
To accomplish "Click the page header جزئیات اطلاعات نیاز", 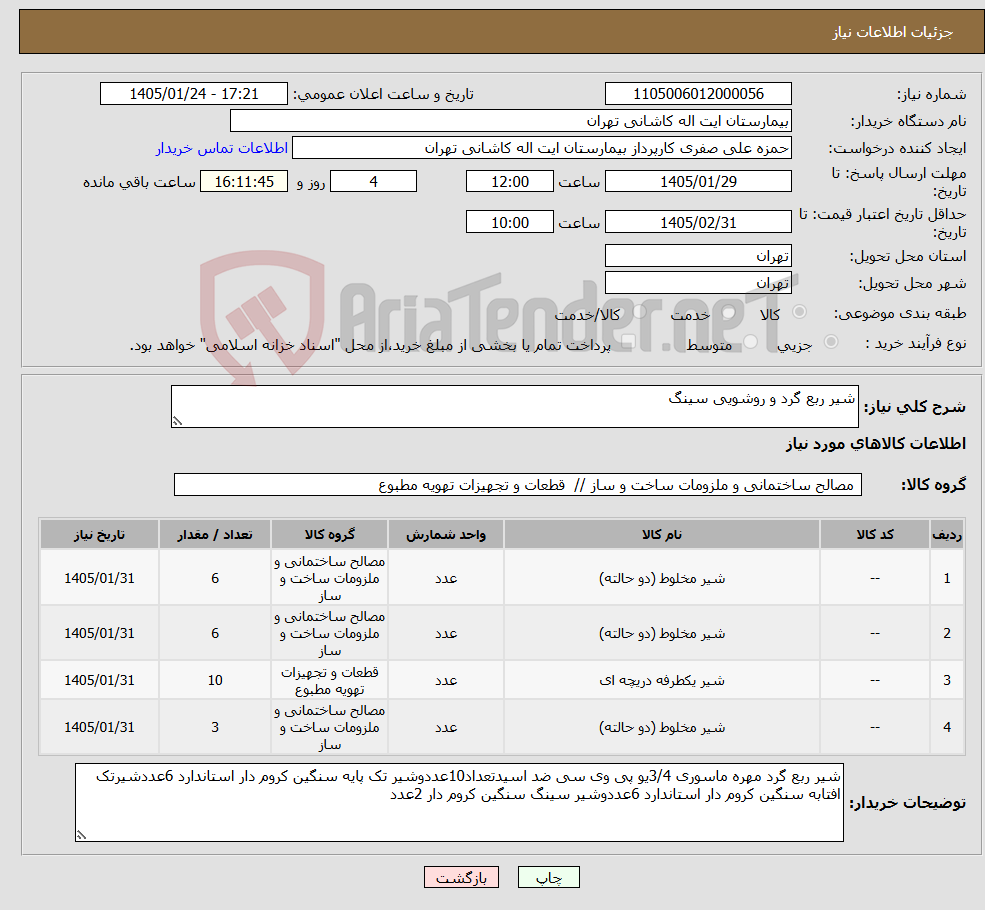I will click(893, 32).
